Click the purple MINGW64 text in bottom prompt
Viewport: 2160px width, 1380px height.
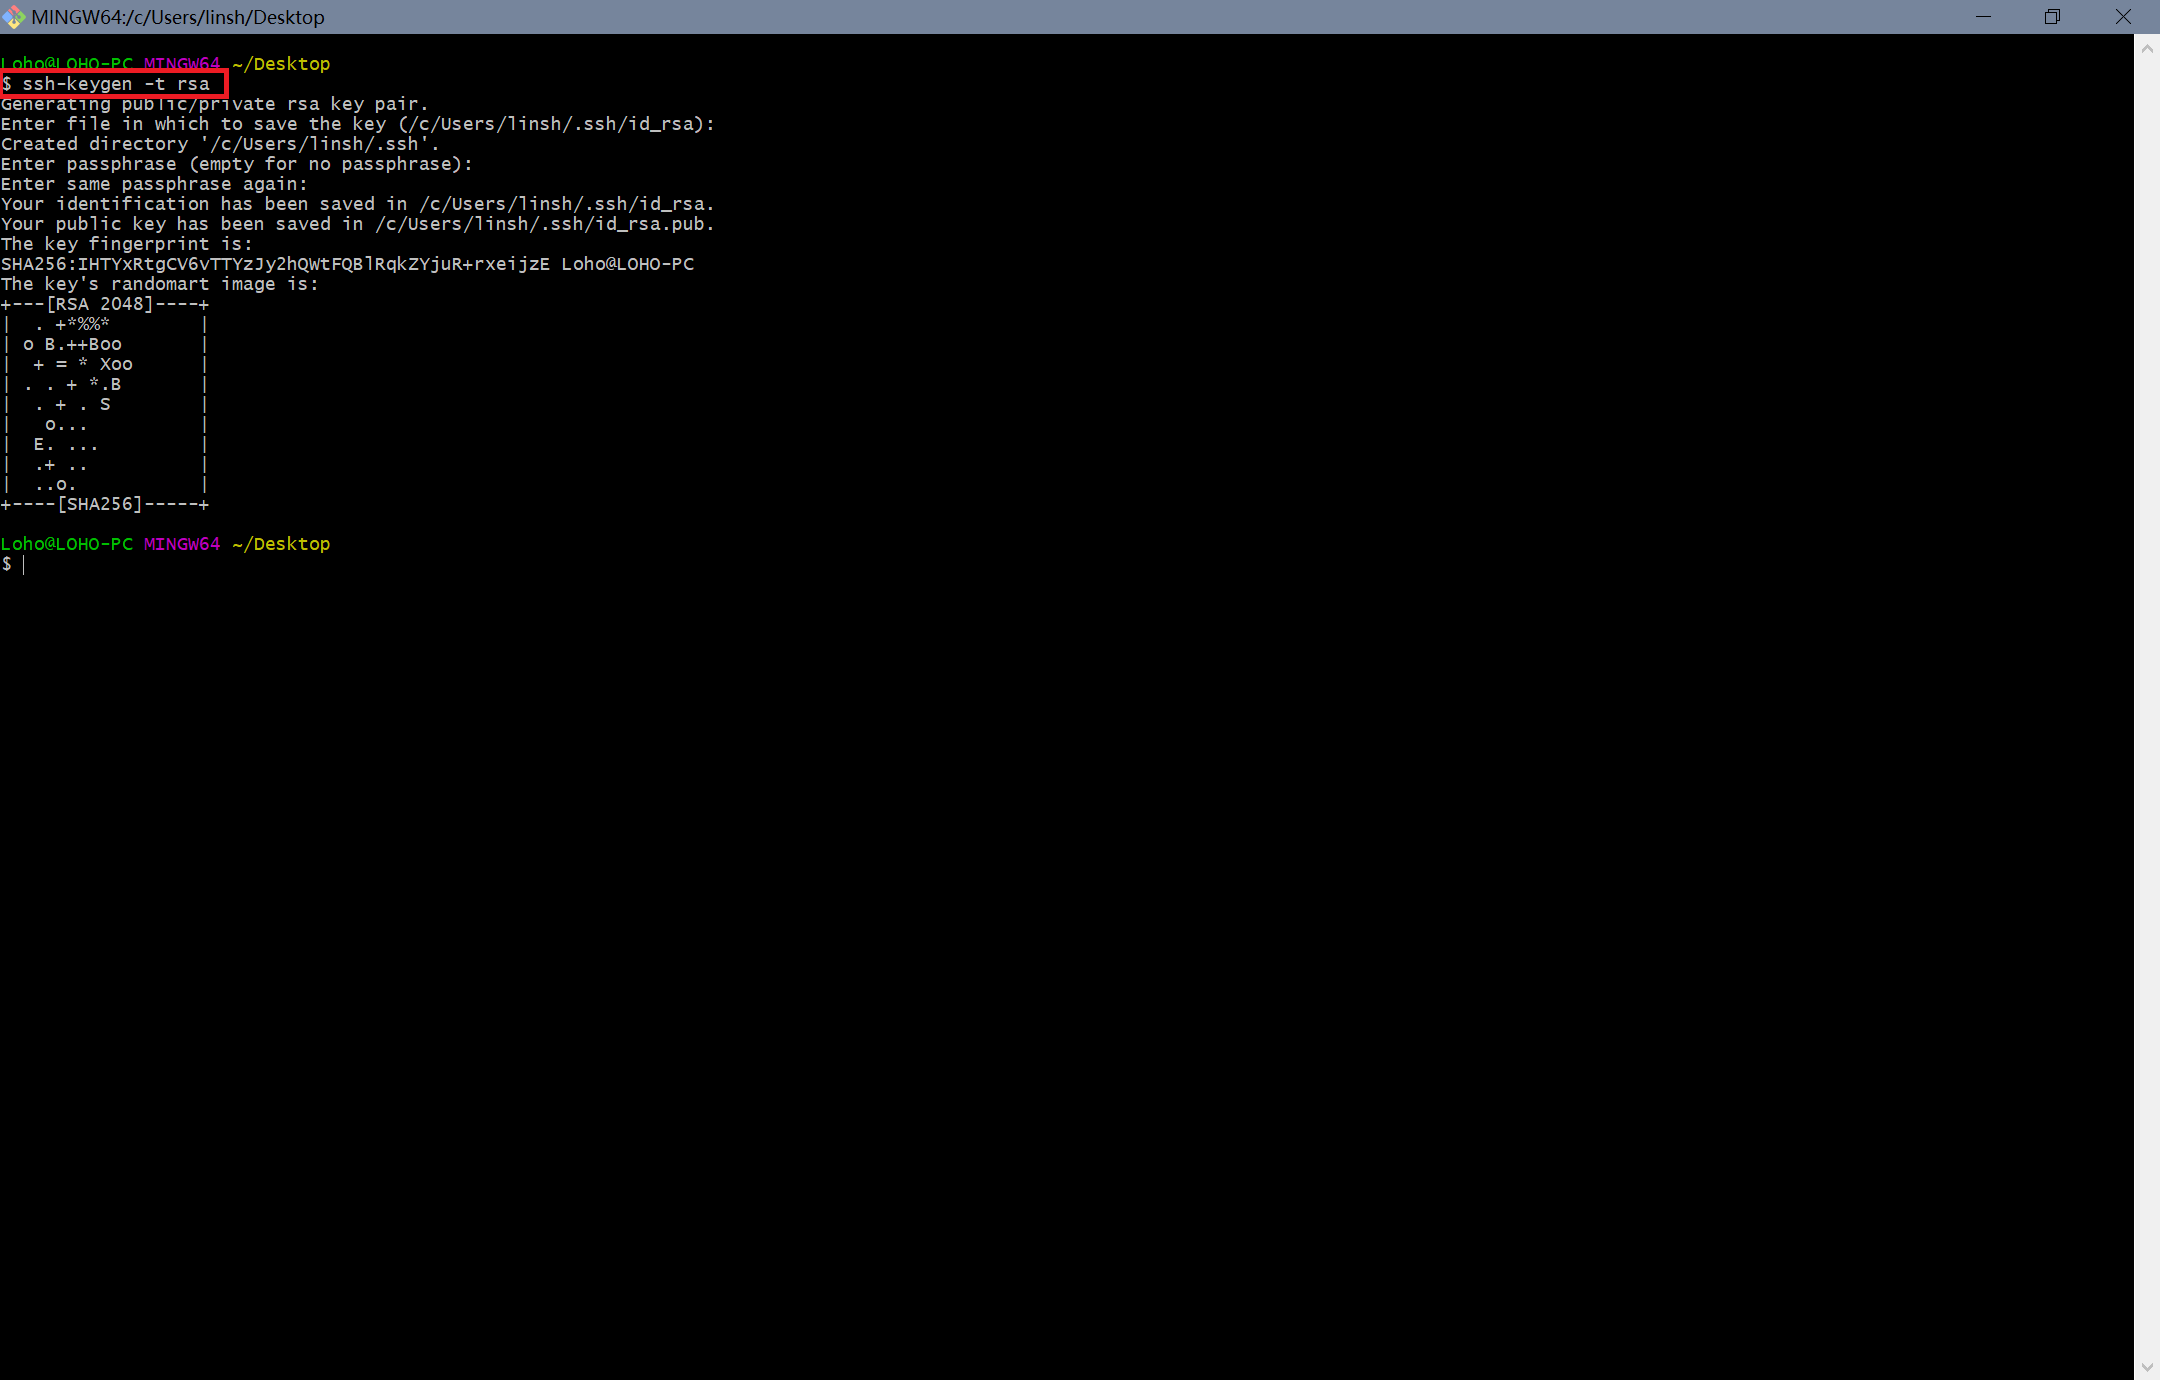point(181,544)
